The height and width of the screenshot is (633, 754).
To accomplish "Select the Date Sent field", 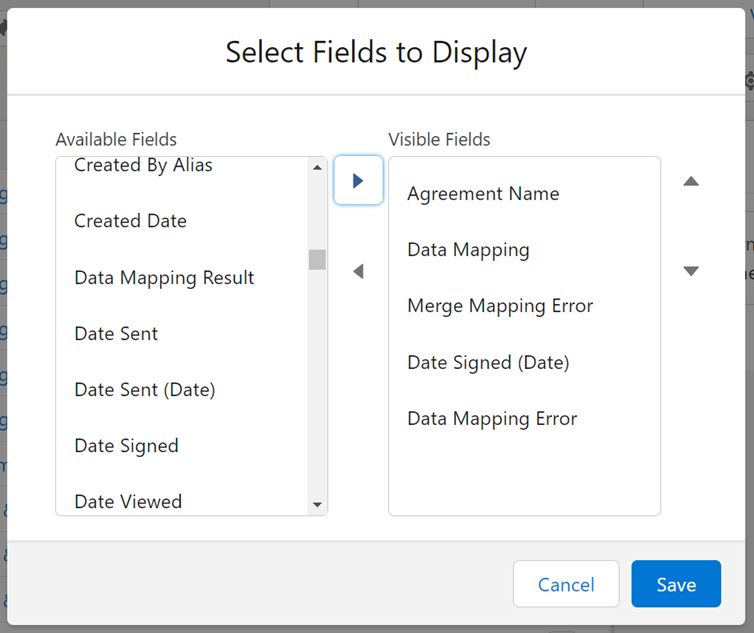I will (116, 334).
